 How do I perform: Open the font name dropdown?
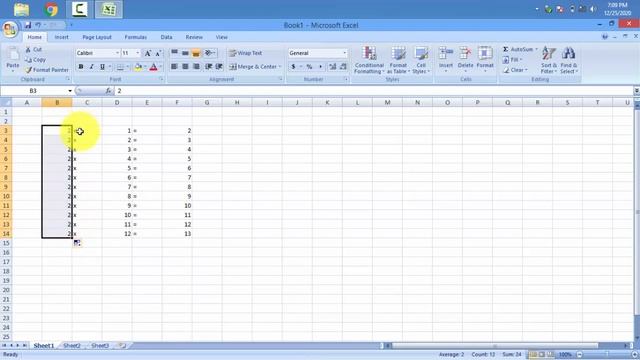click(x=117, y=53)
